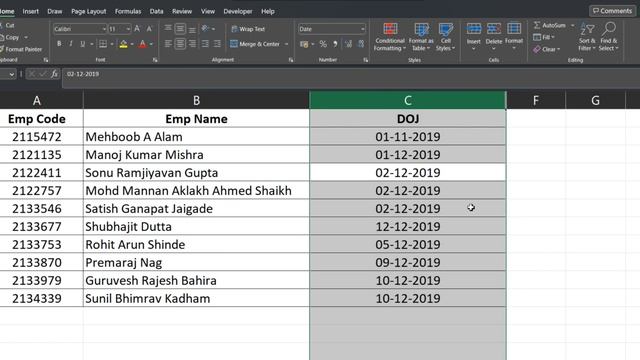Apply Comma Style format
The height and width of the screenshot is (360, 640).
pyautogui.click(x=335, y=44)
